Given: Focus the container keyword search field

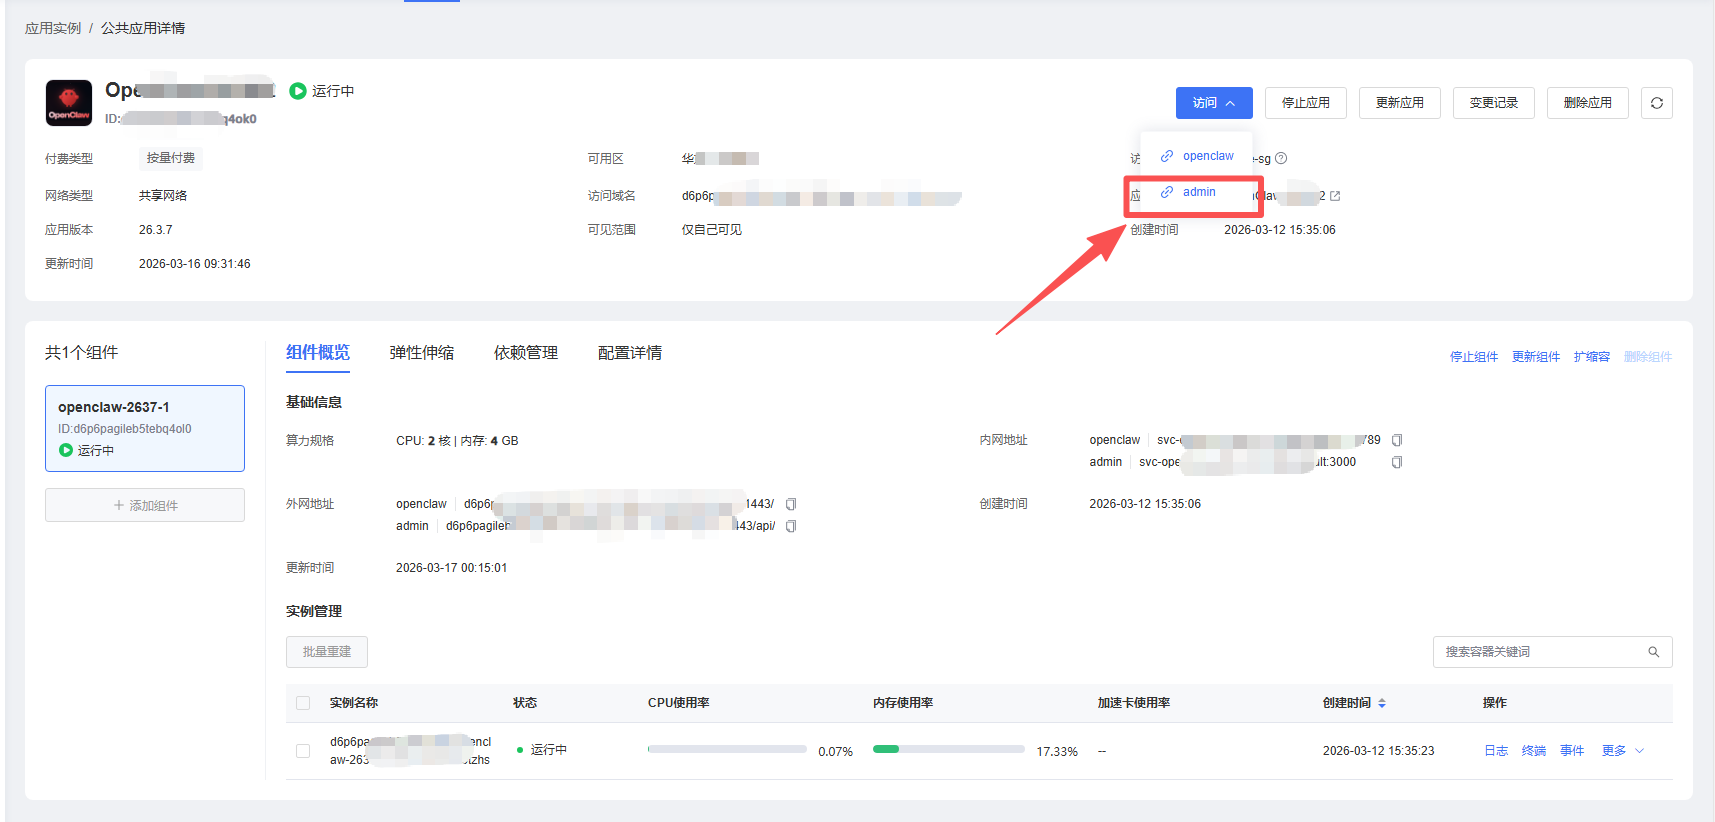Looking at the screenshot, I should click(1538, 652).
